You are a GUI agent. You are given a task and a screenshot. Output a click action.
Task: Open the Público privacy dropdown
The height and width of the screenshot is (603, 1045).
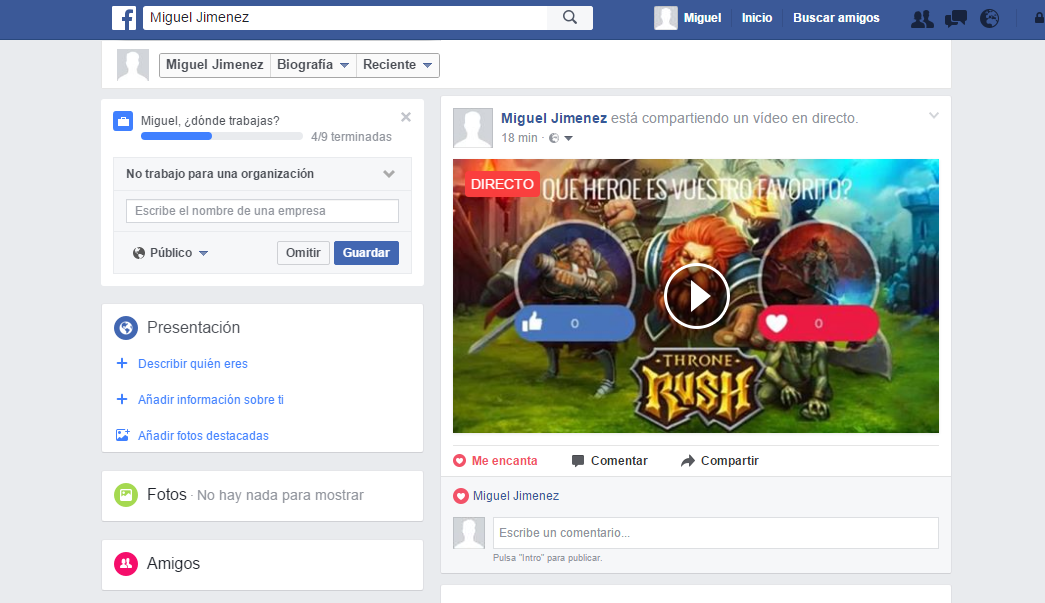[x=171, y=253]
